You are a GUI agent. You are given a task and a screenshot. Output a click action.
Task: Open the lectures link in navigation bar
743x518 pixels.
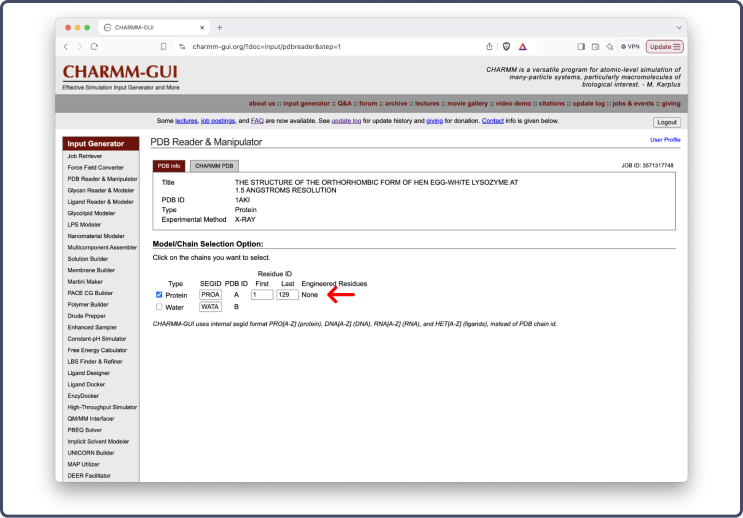[430, 103]
